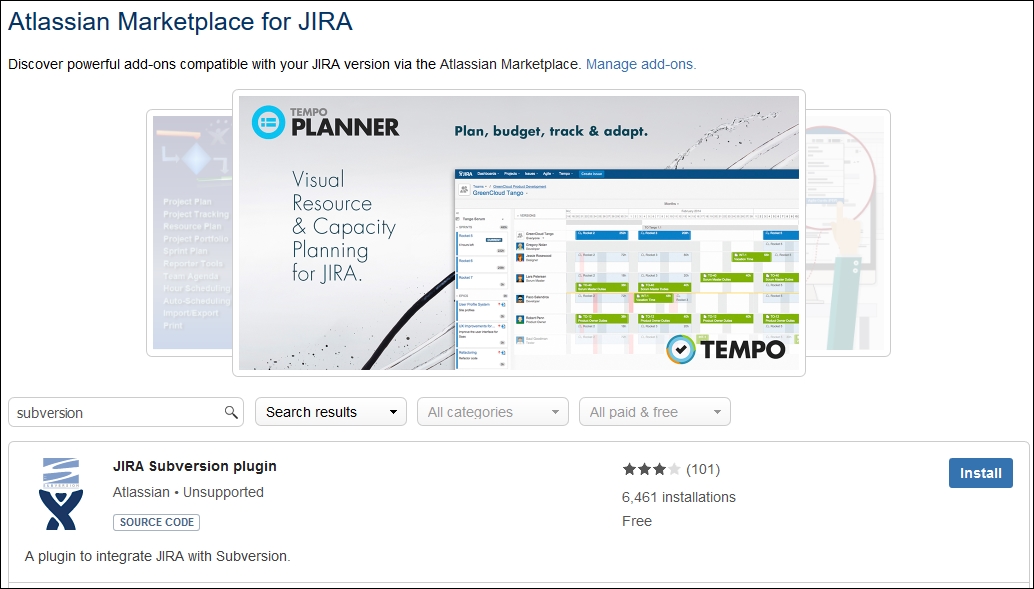This screenshot has height=589, width=1034.
Task: Install the JIRA Subversion plugin
Action: coord(981,473)
